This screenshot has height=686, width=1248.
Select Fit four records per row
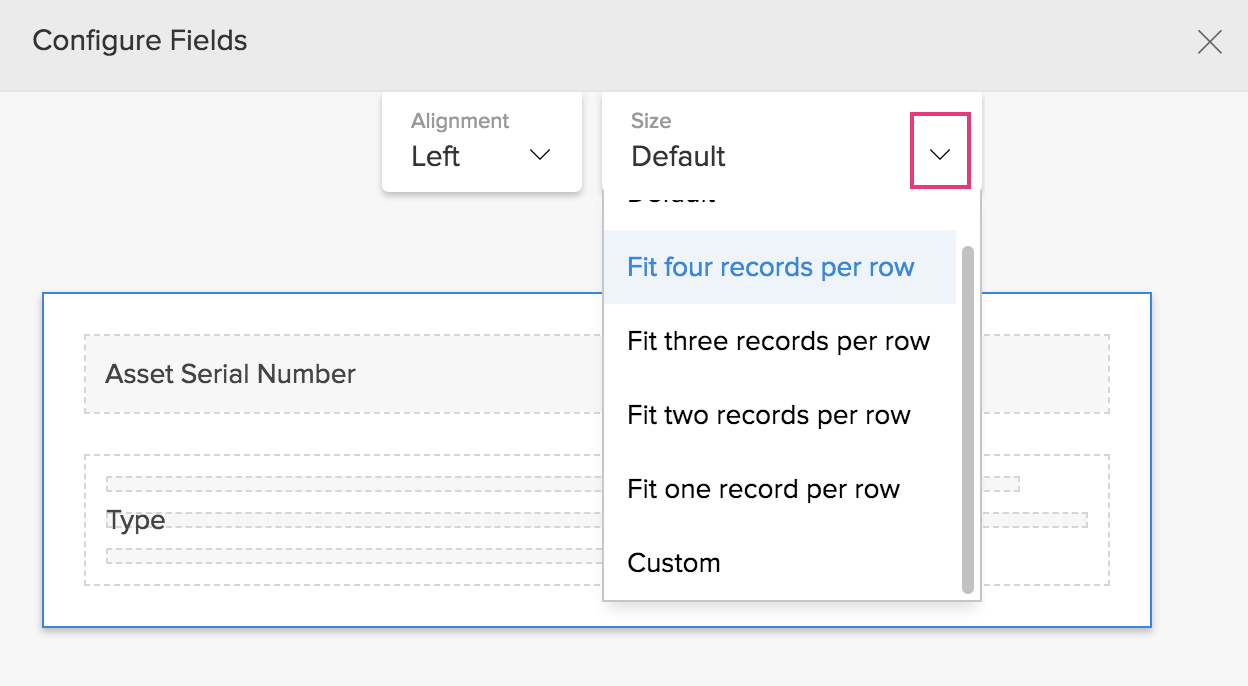tap(770, 267)
